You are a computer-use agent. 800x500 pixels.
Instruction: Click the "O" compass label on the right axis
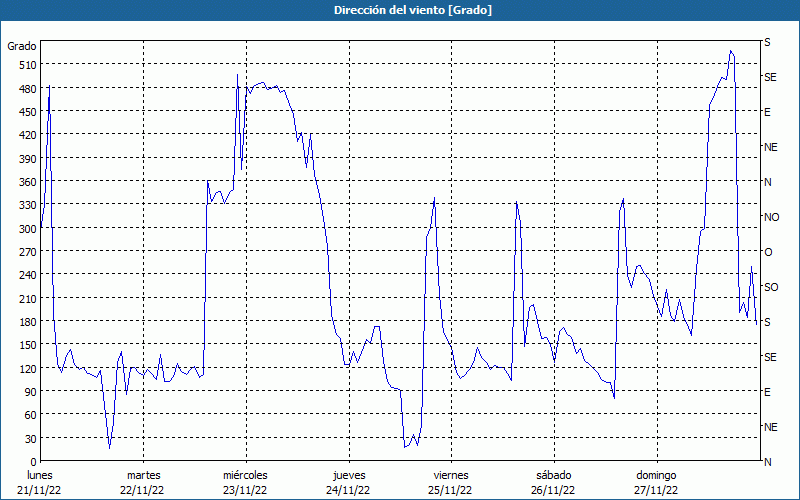[768, 252]
